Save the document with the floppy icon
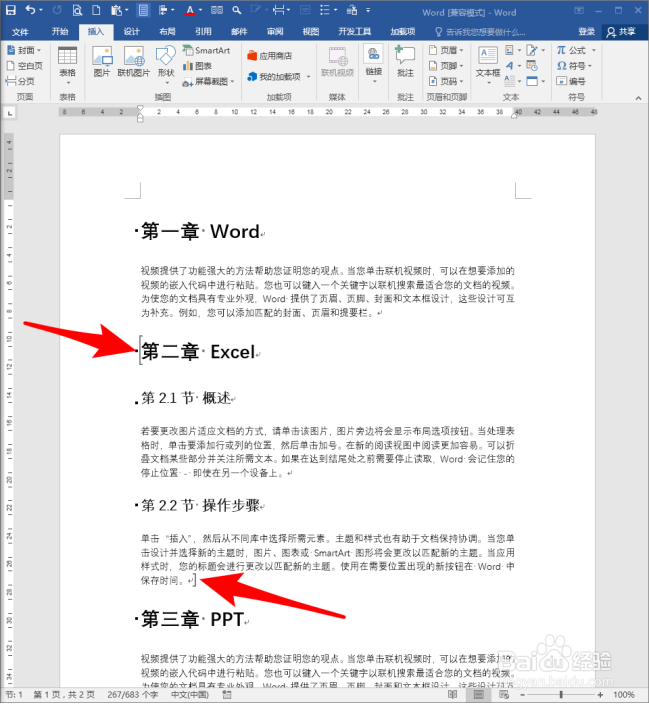The image size is (649, 704). (10, 10)
